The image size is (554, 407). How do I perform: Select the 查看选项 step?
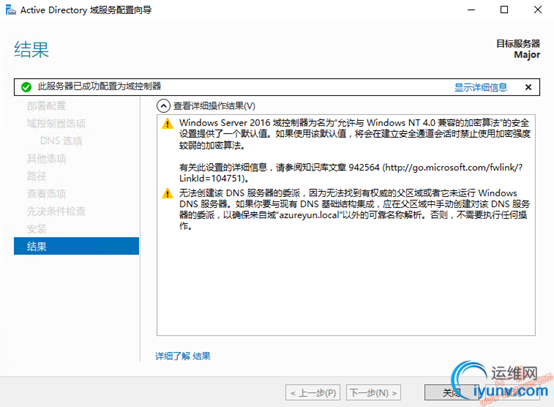(x=46, y=194)
